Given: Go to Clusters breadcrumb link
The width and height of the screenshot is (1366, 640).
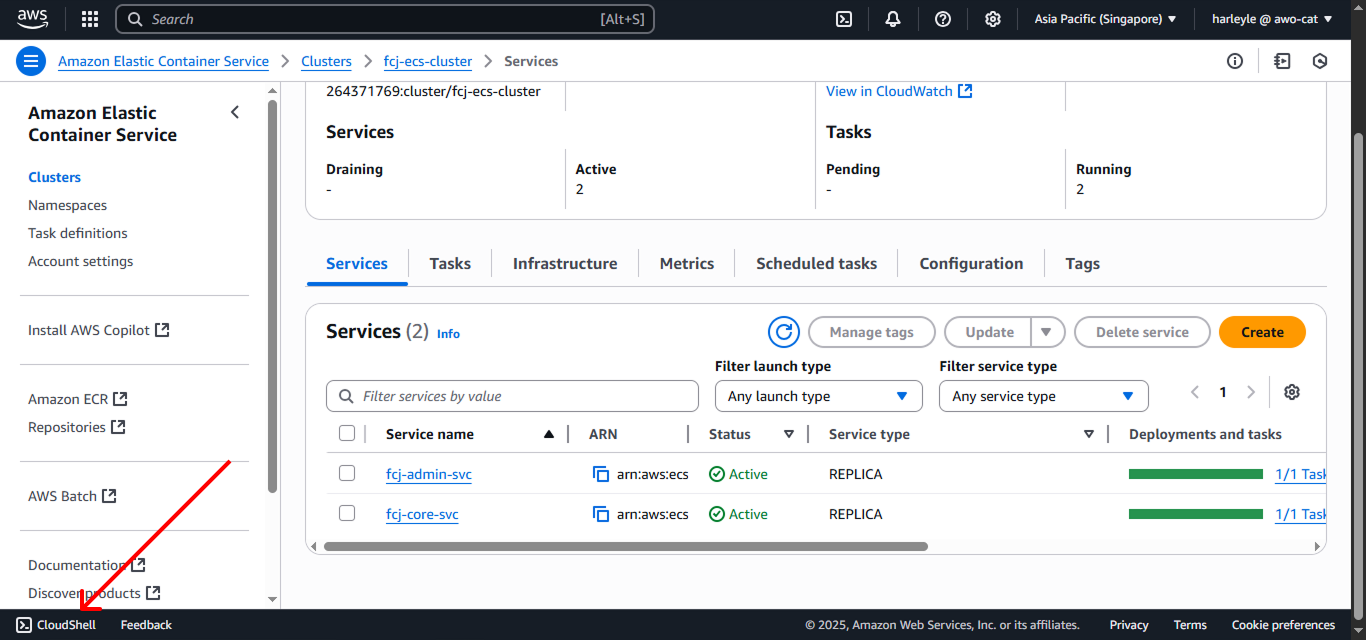Looking at the screenshot, I should 326,61.
